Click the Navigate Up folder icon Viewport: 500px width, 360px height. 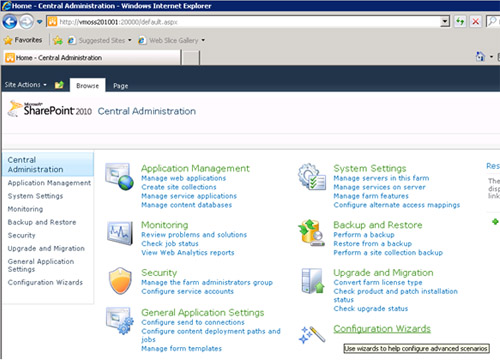pos(59,85)
